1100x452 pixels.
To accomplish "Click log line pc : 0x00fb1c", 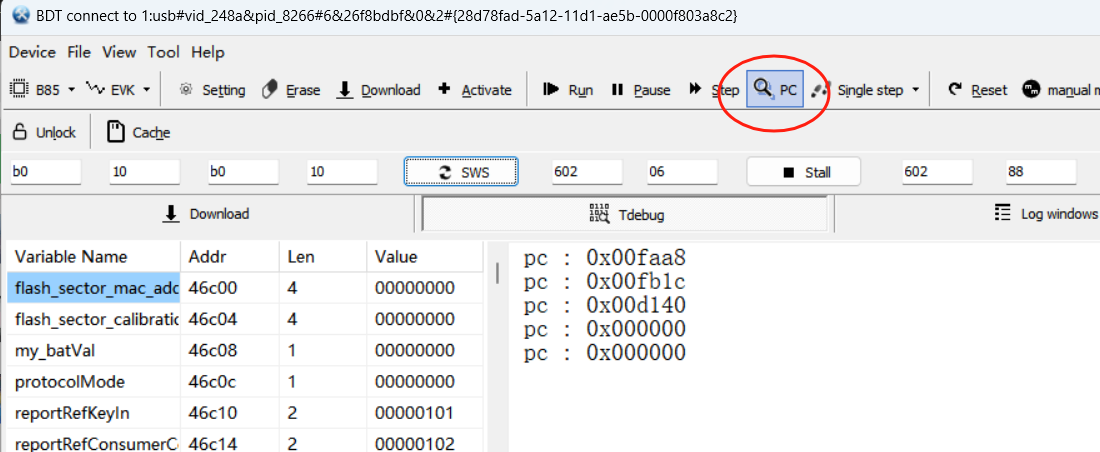I will 605,281.
